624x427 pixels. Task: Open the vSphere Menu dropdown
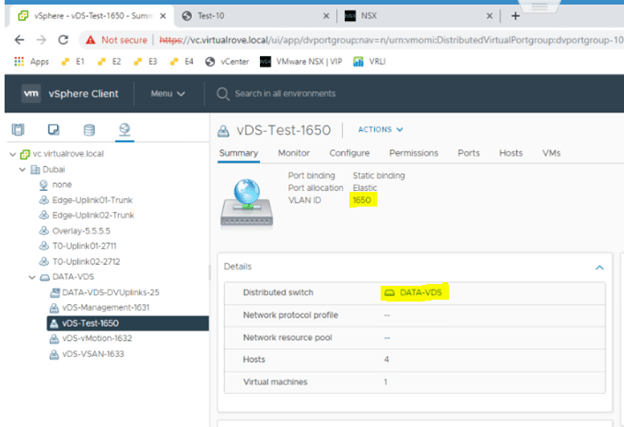[167, 94]
